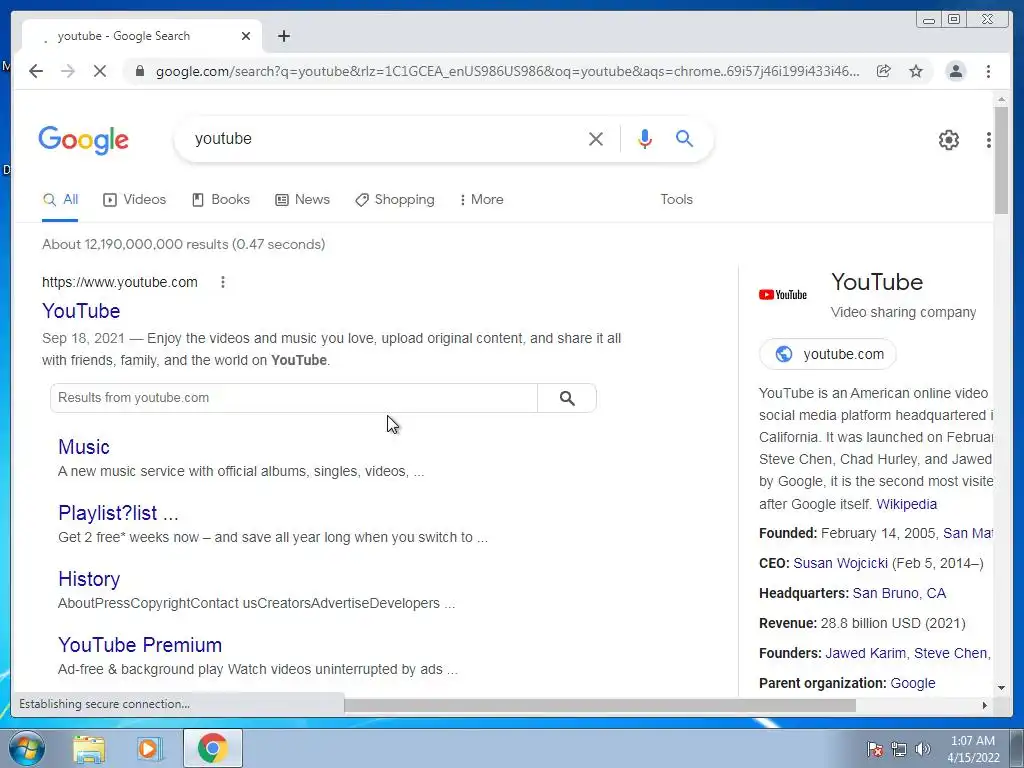
Task: Open a new tab with the plus button
Action: click(x=283, y=36)
